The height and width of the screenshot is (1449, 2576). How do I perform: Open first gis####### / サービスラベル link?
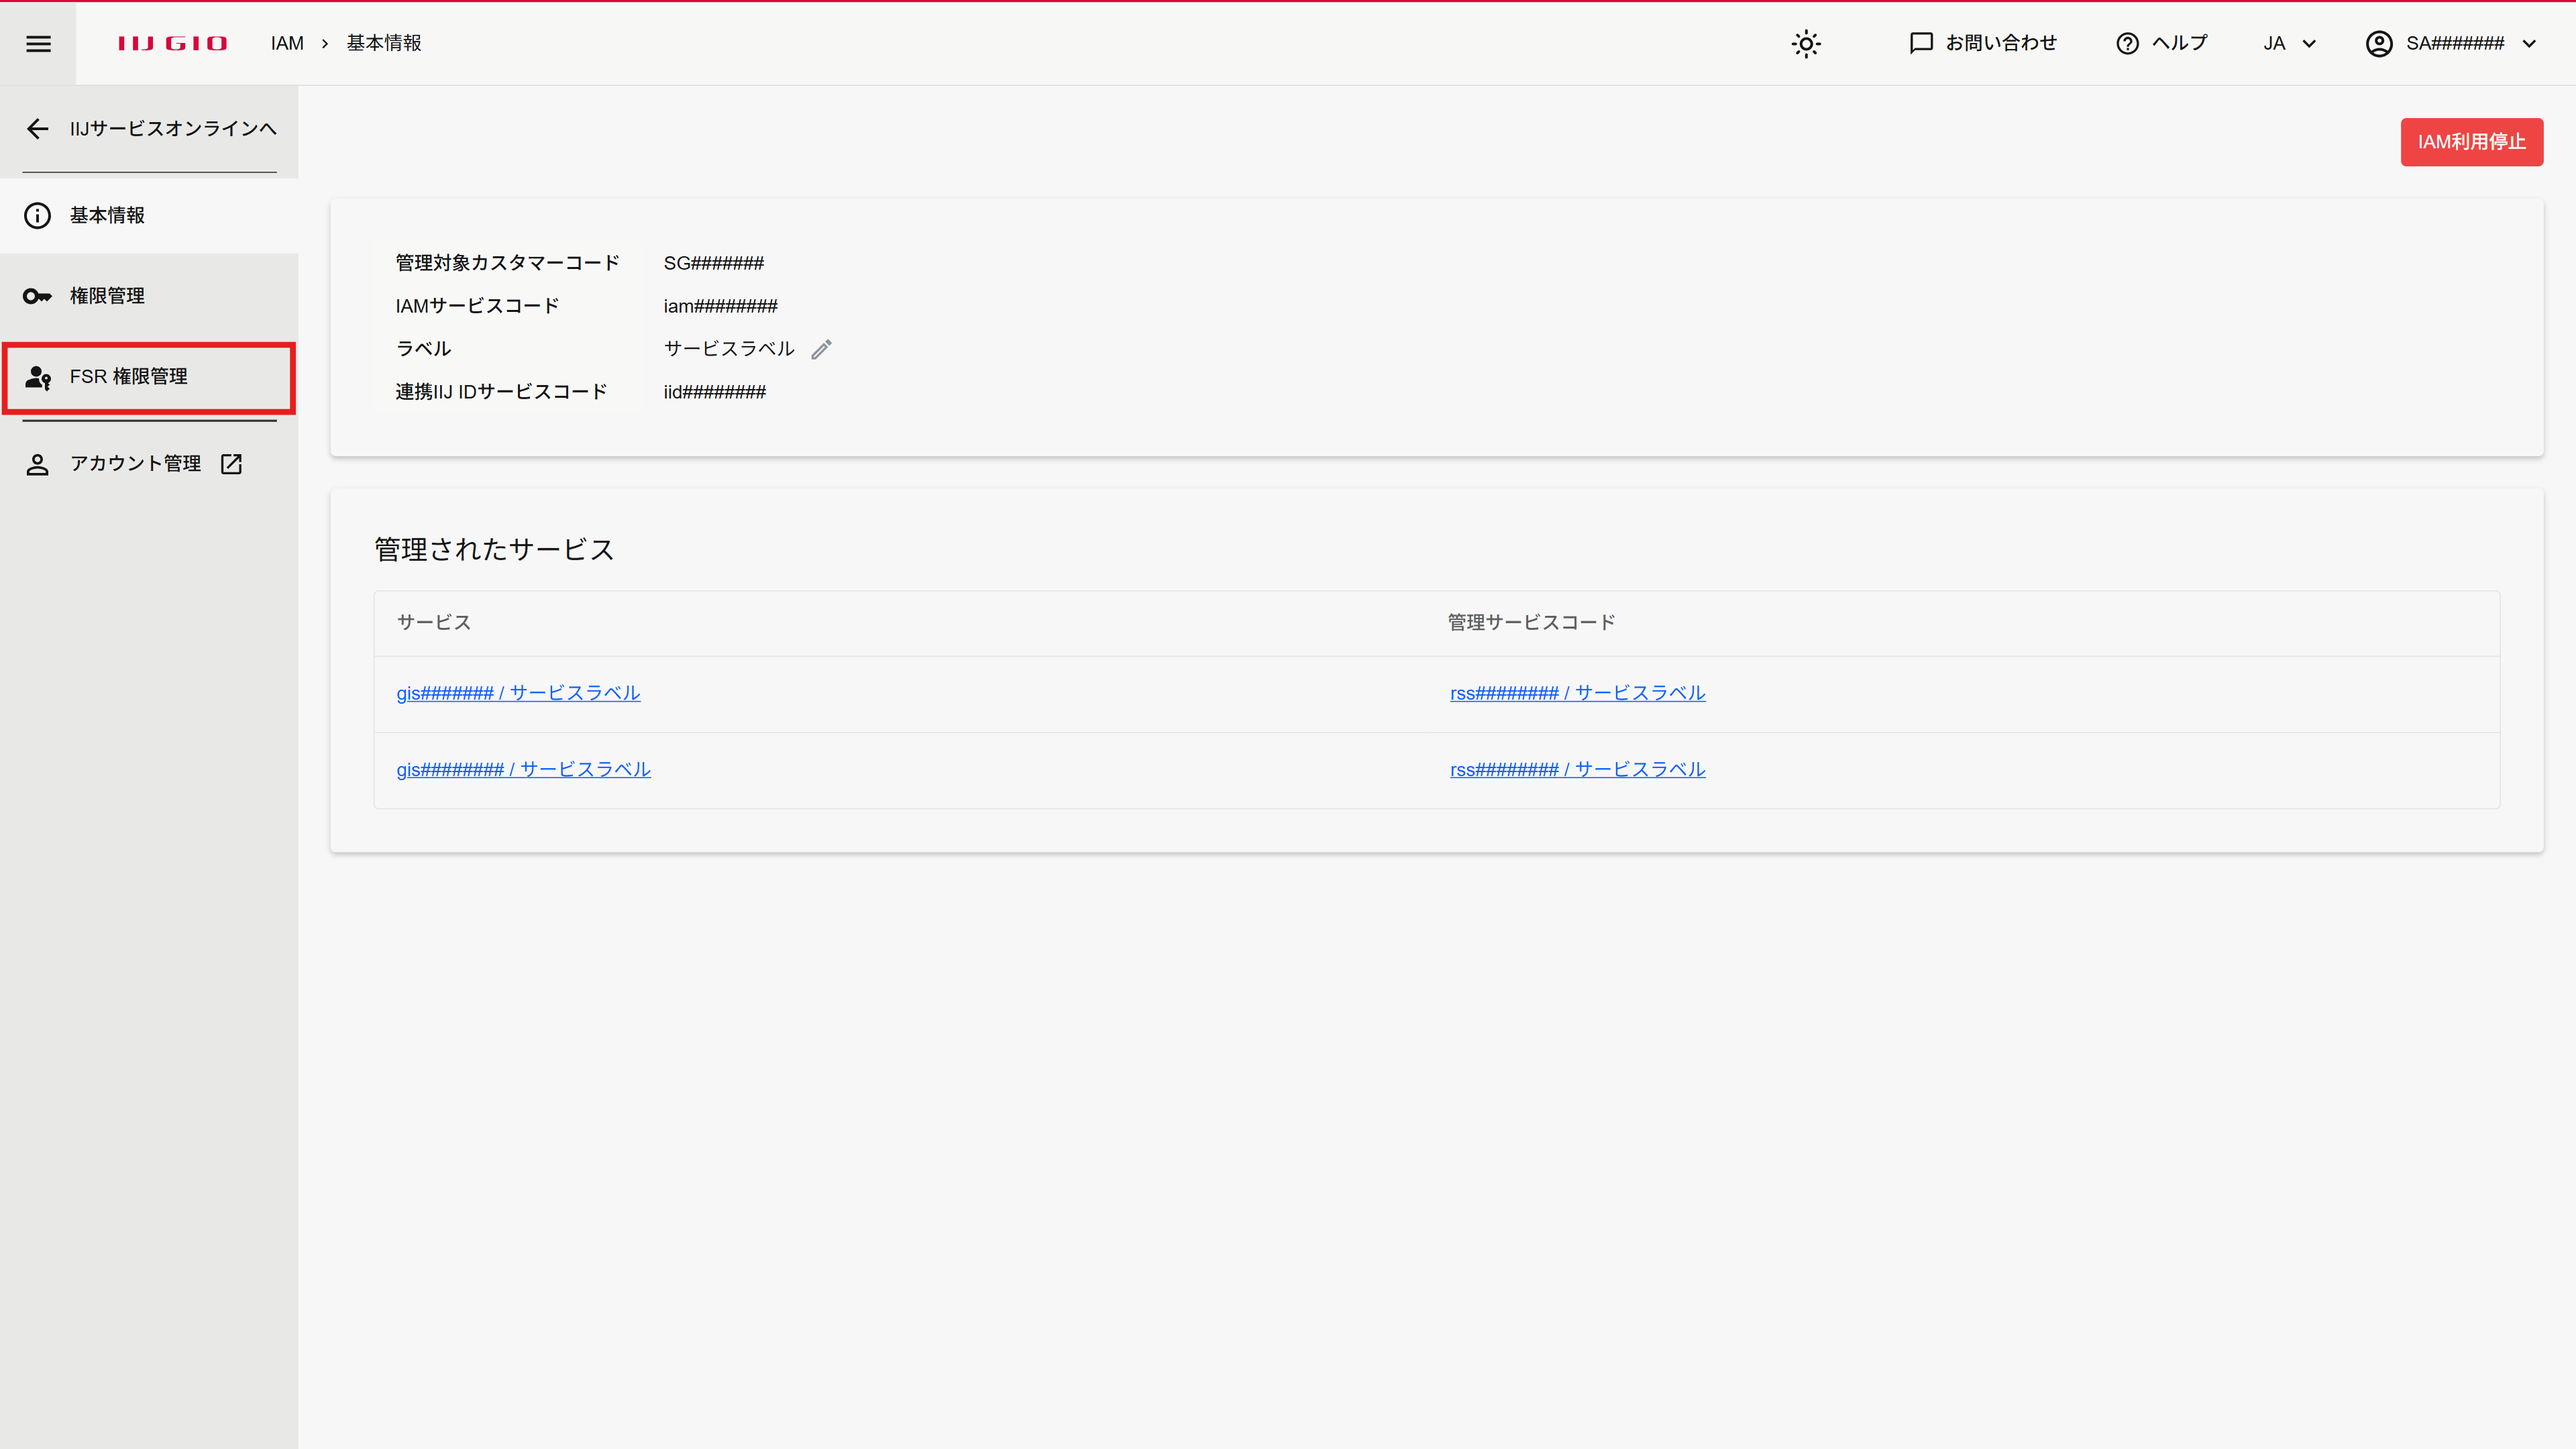(x=518, y=693)
